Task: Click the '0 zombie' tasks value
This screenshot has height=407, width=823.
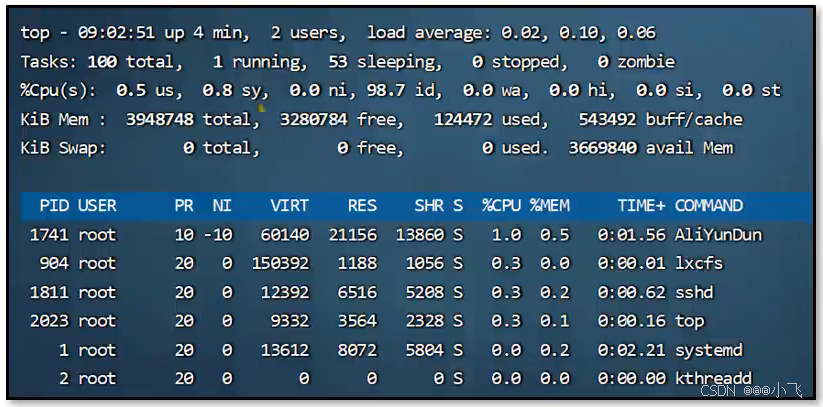Action: pos(637,62)
